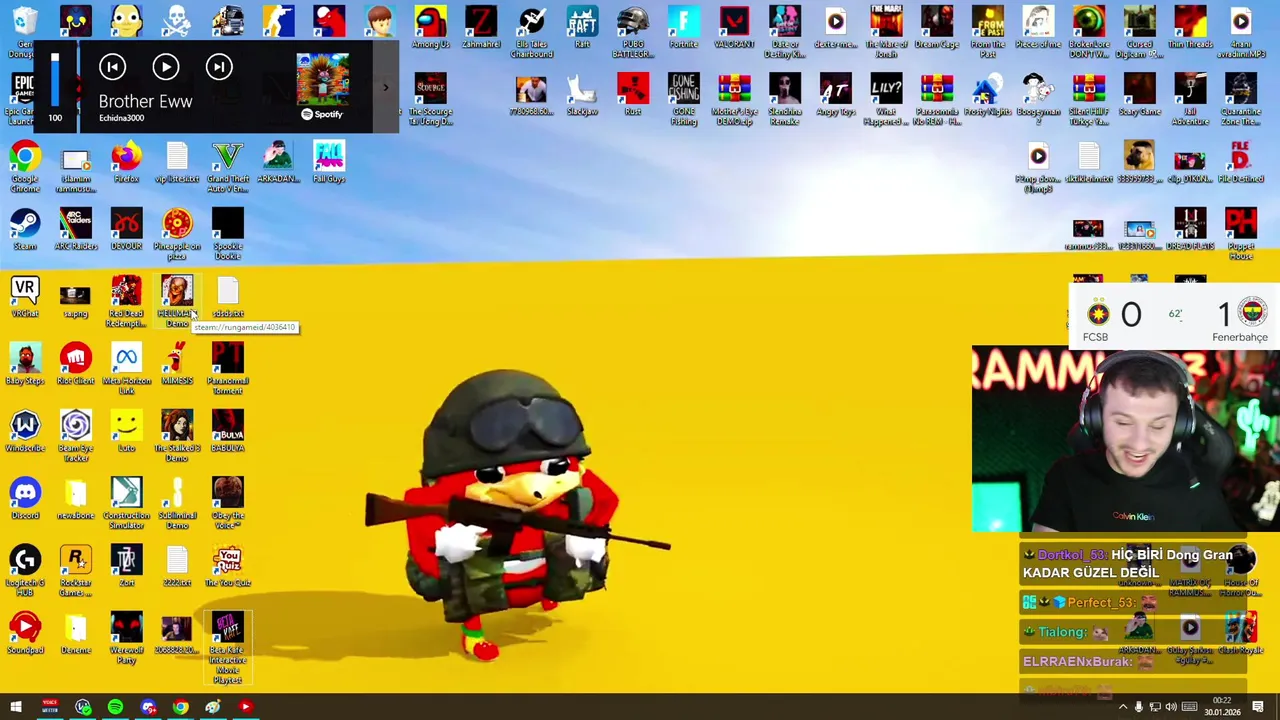
Task: Select the Grand Theft Auto V icon
Action: click(228, 167)
